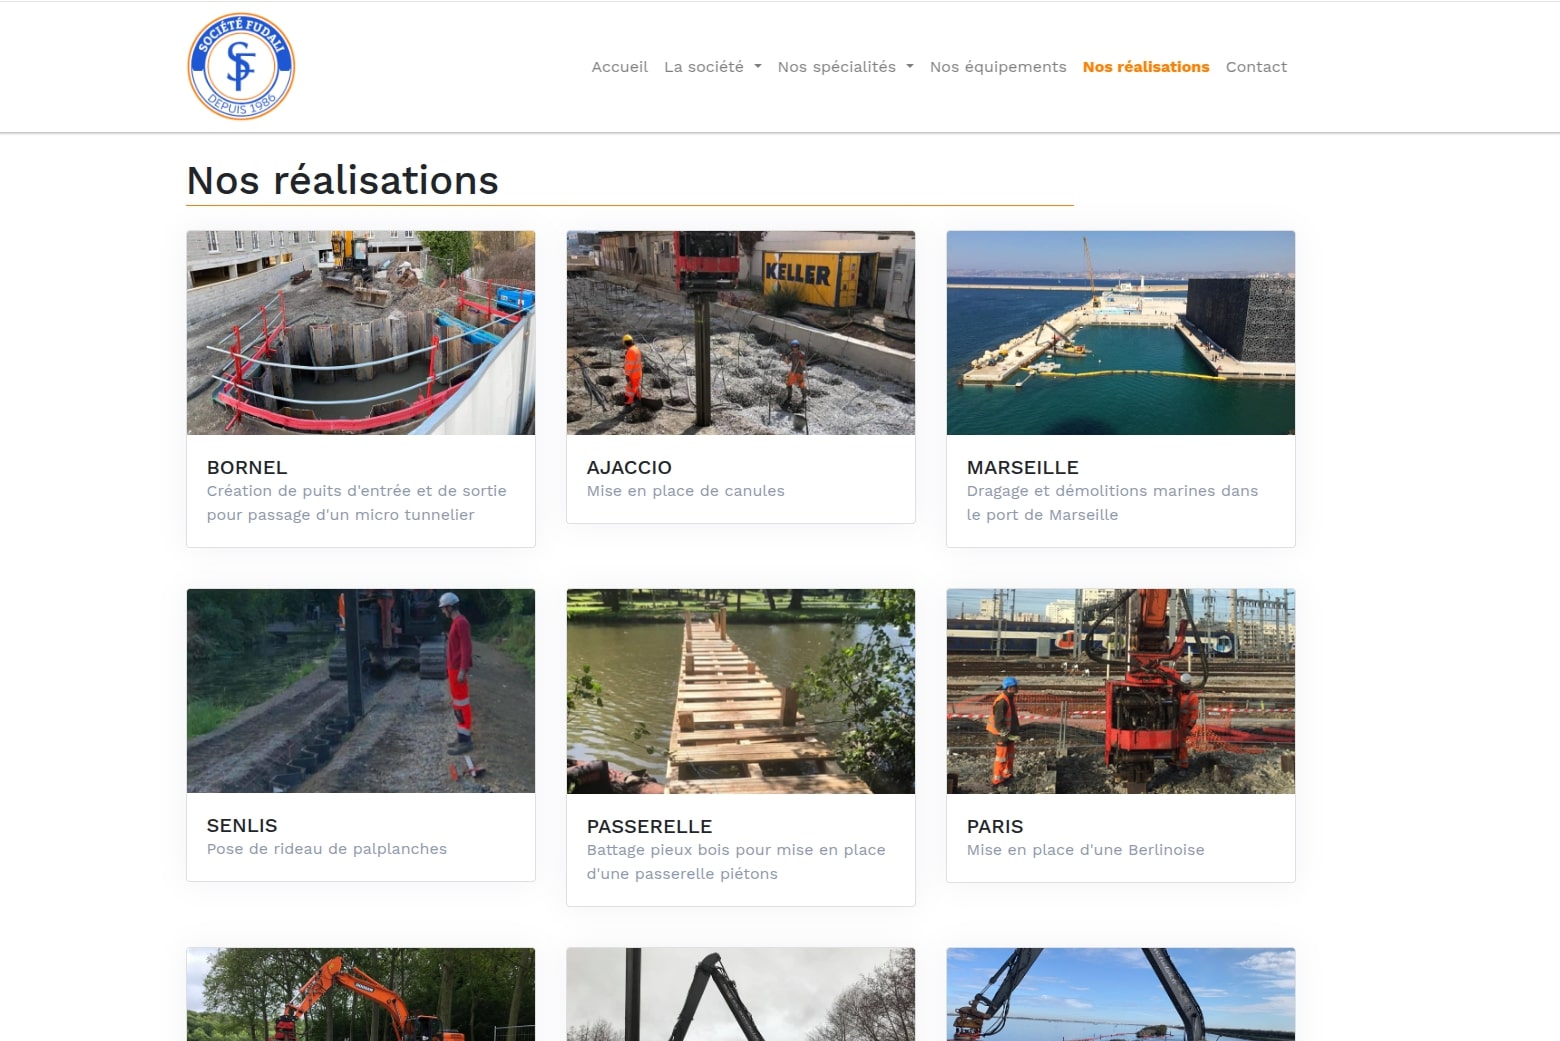Click the SENLIS card title
1560x1041 pixels.
[242, 825]
